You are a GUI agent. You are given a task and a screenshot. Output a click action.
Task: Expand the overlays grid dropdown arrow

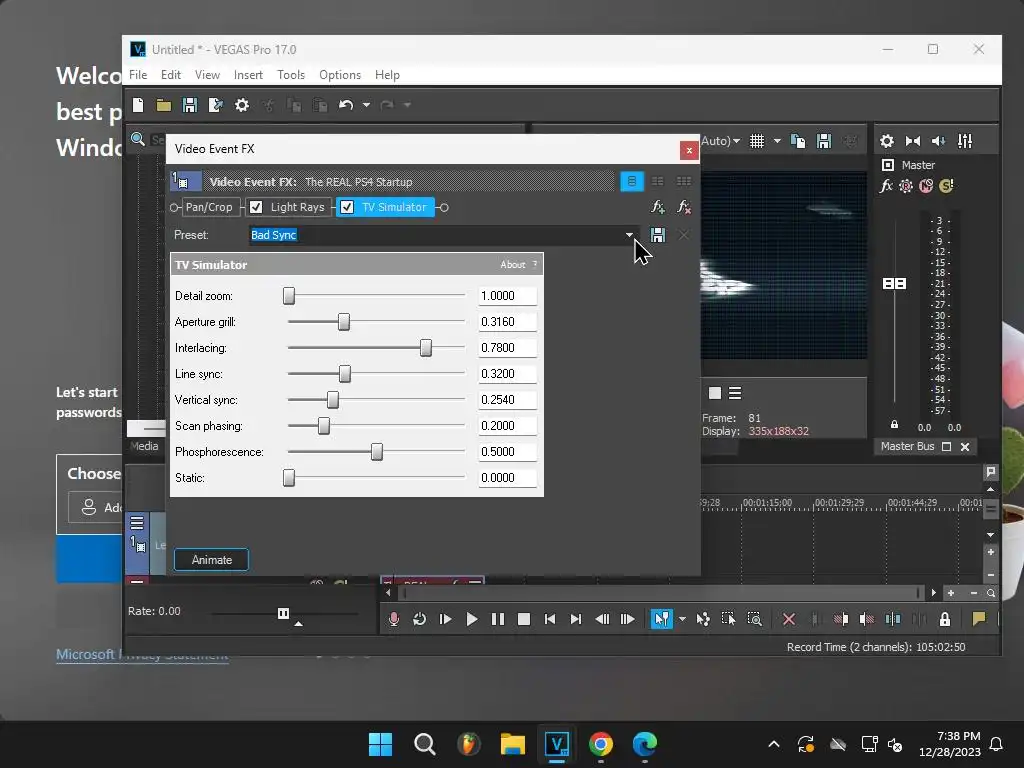777,140
